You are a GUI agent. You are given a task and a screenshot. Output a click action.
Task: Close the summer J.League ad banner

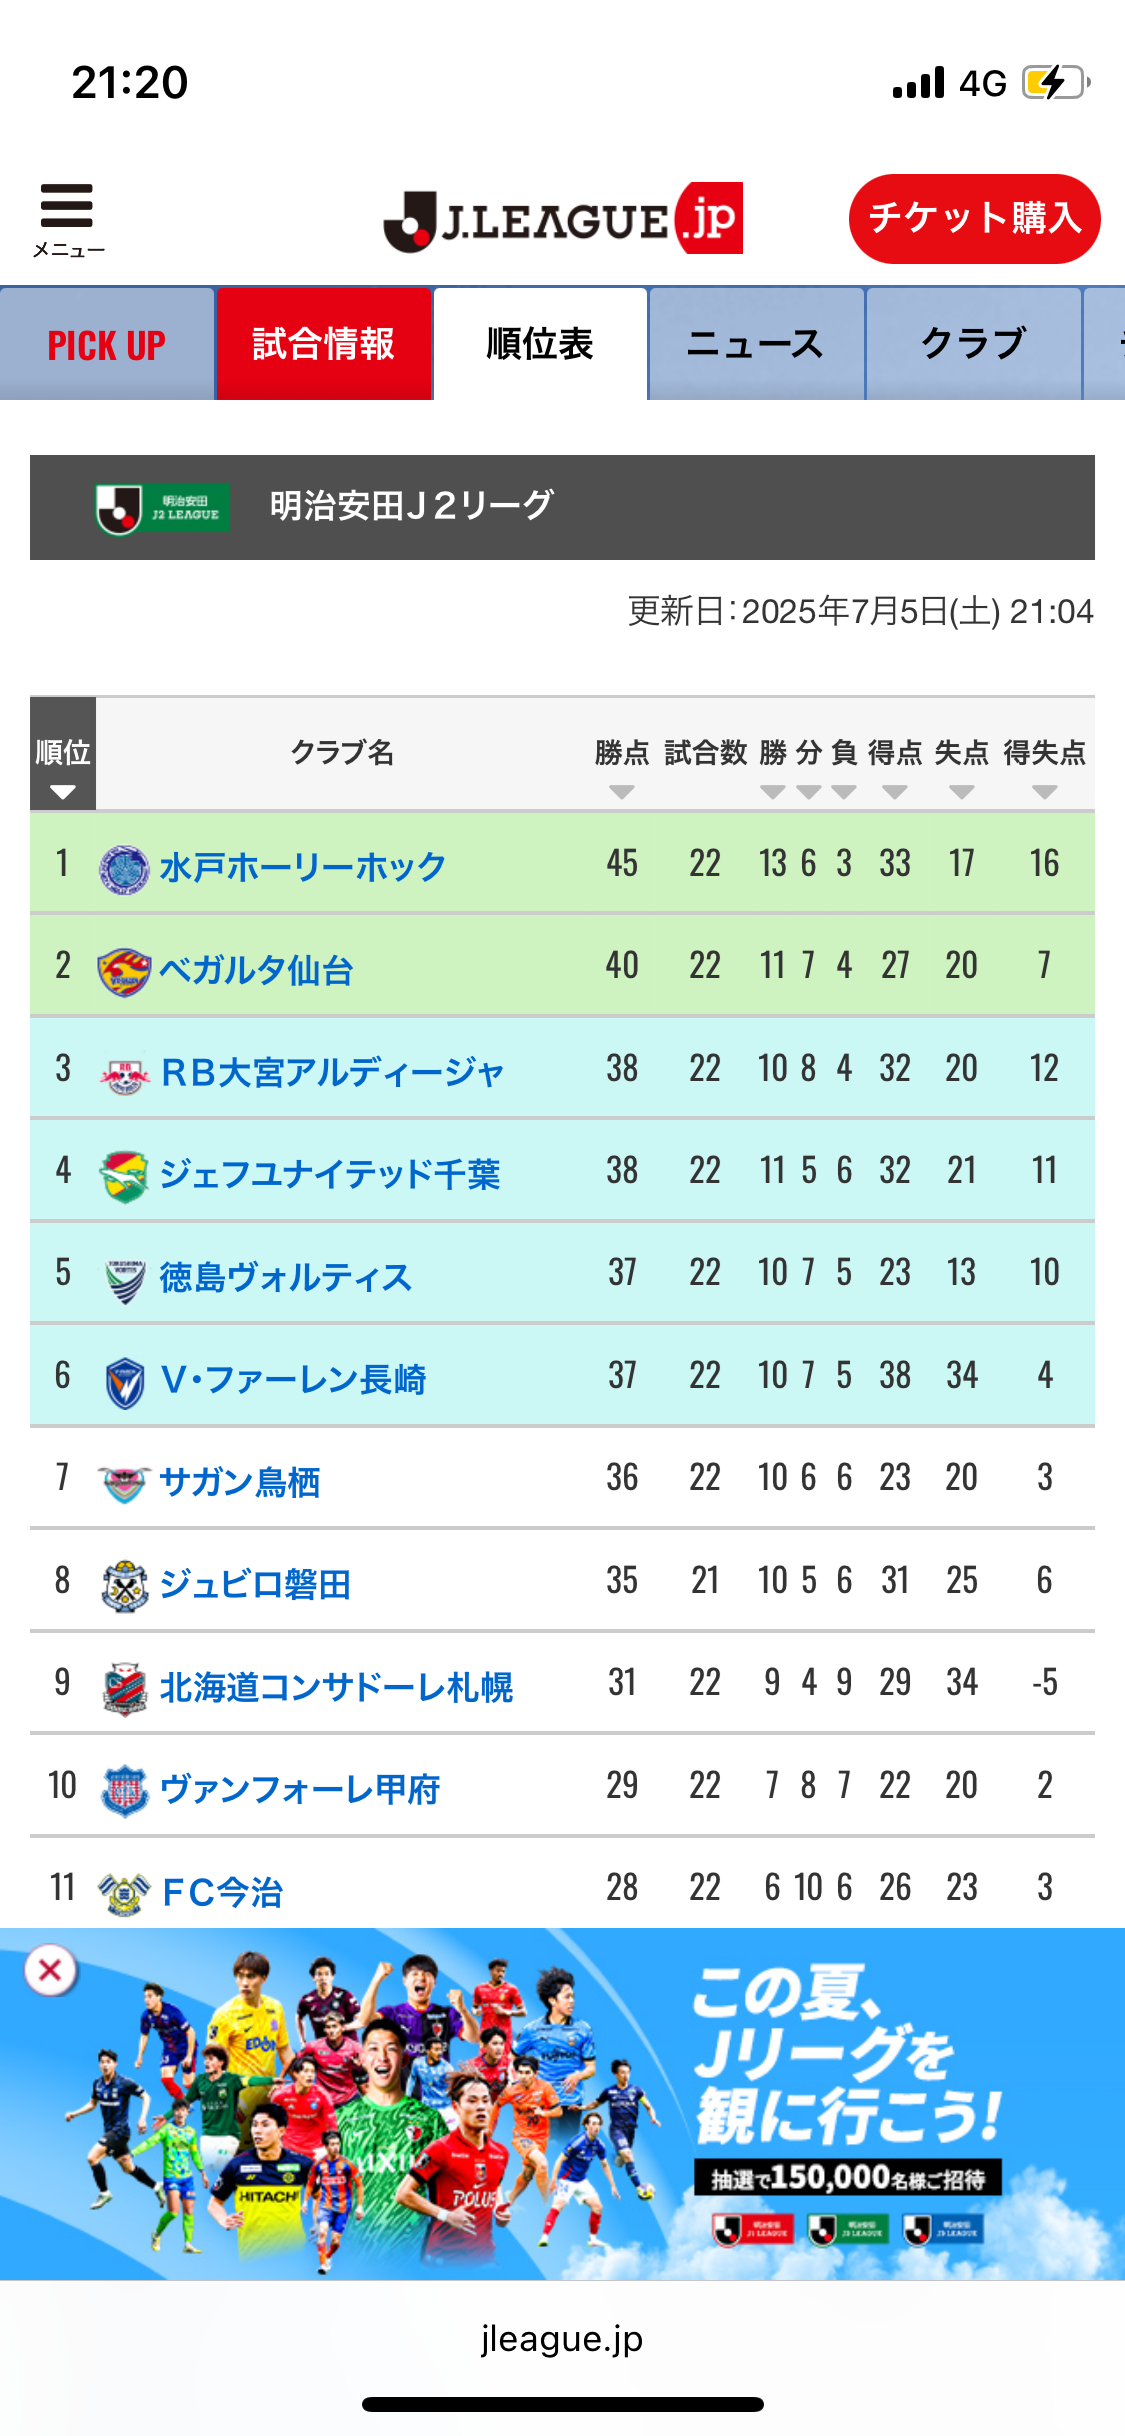click(x=50, y=1970)
